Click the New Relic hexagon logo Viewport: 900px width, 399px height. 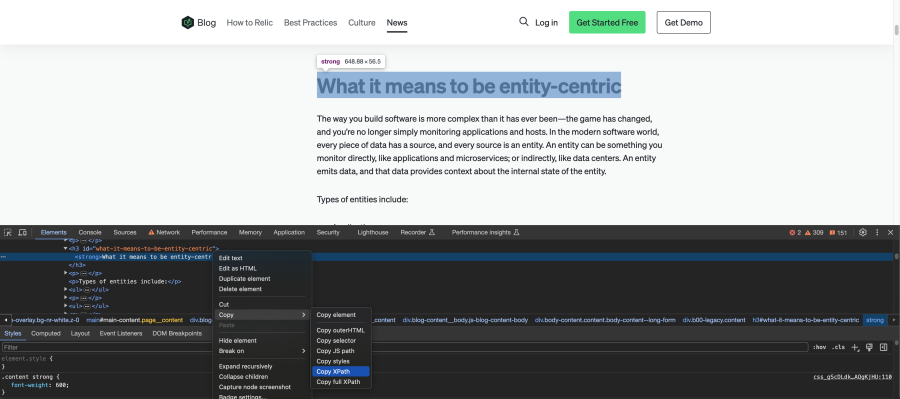[x=188, y=22]
